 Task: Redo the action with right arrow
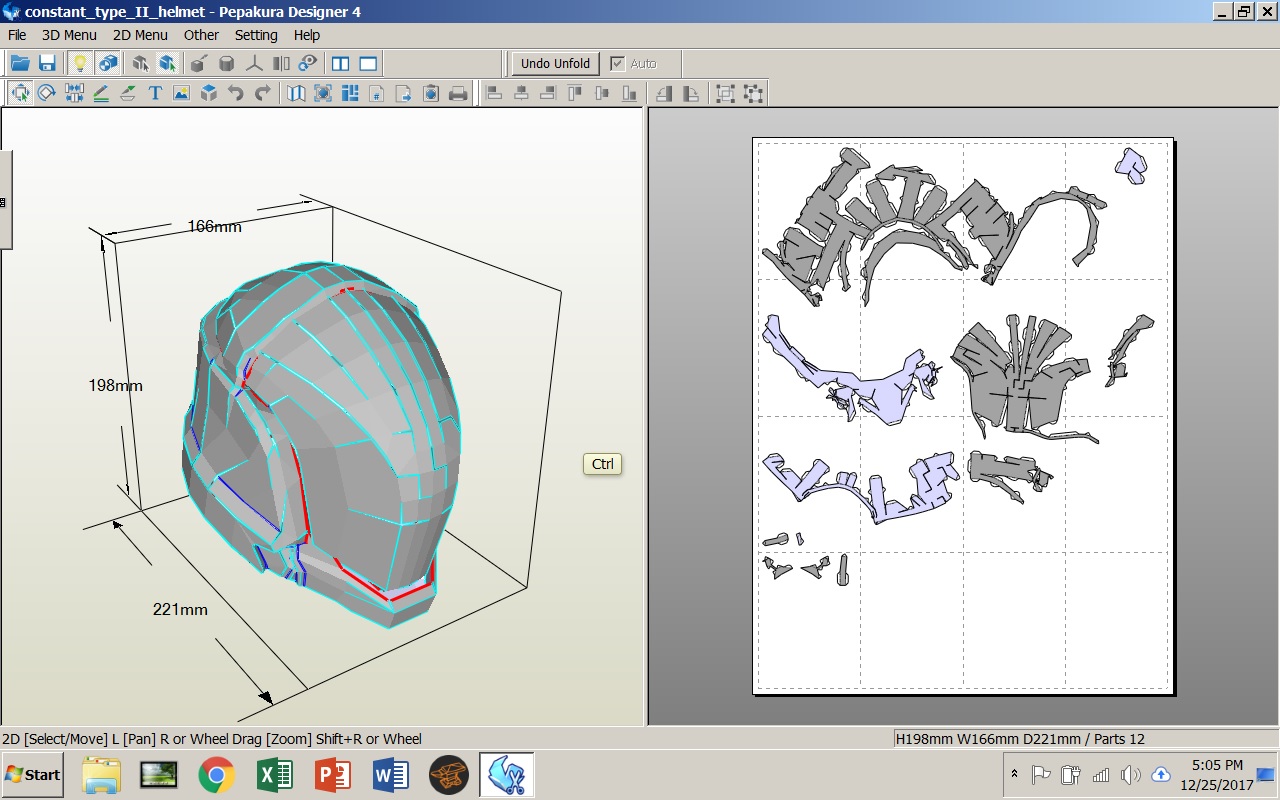[263, 93]
